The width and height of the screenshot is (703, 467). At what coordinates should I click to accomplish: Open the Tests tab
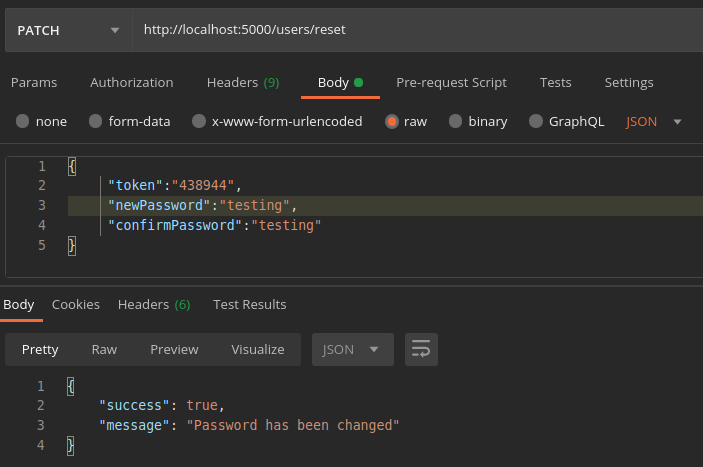coord(555,82)
